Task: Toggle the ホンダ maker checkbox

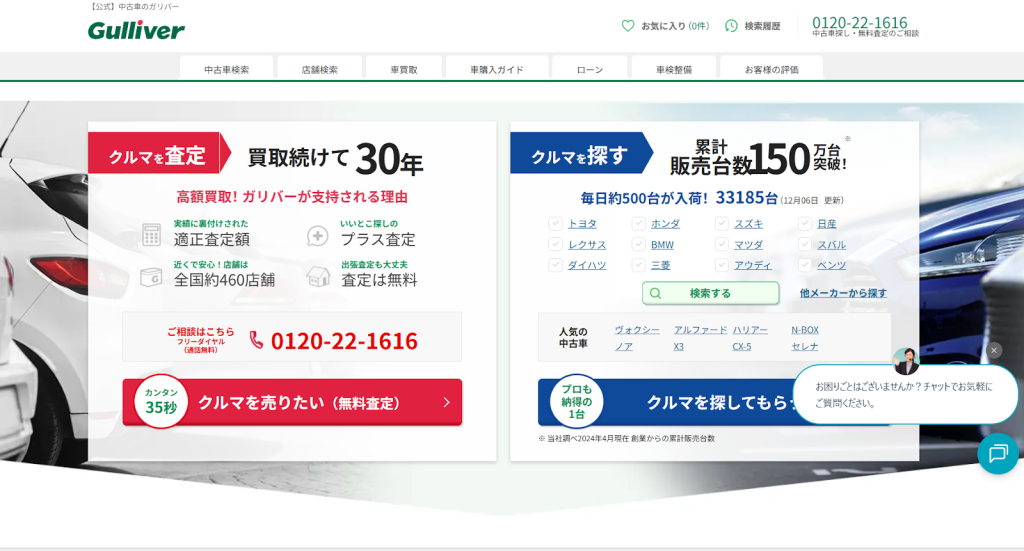Action: pyautogui.click(x=638, y=224)
